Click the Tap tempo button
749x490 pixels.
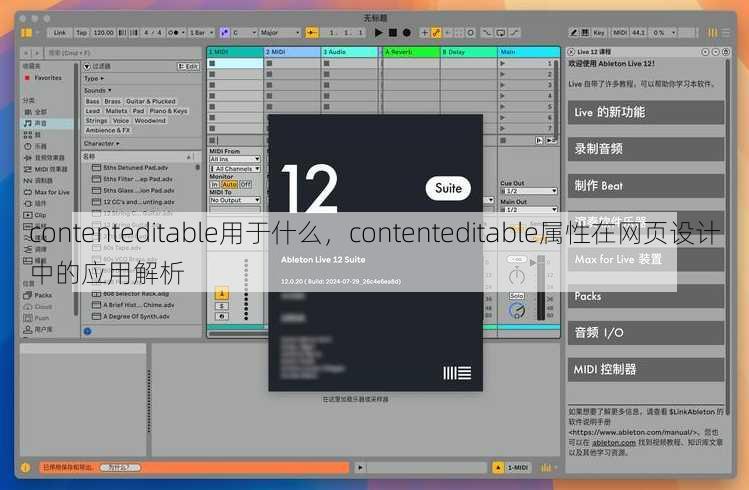click(82, 32)
